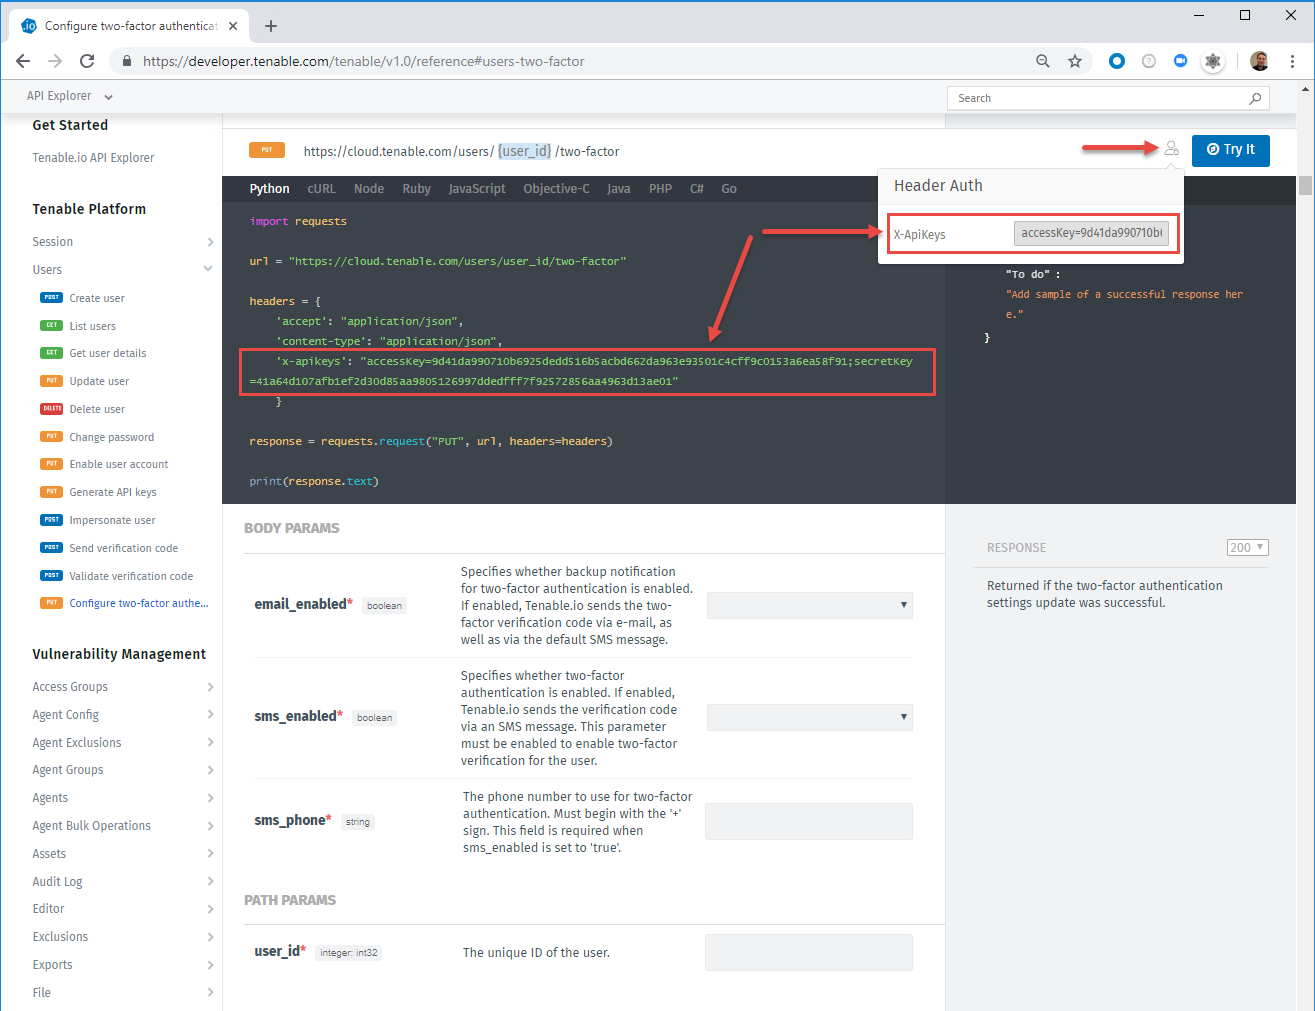Open a new browser tab

click(x=271, y=26)
